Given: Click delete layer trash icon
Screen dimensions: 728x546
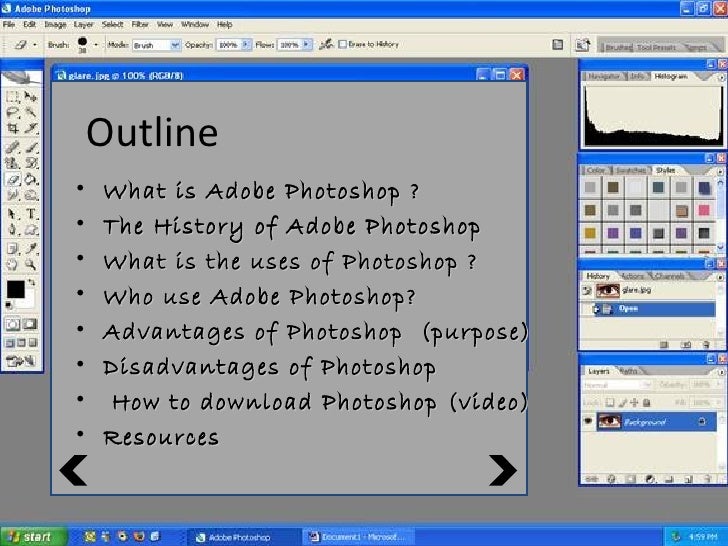Looking at the screenshot, I should [707, 479].
